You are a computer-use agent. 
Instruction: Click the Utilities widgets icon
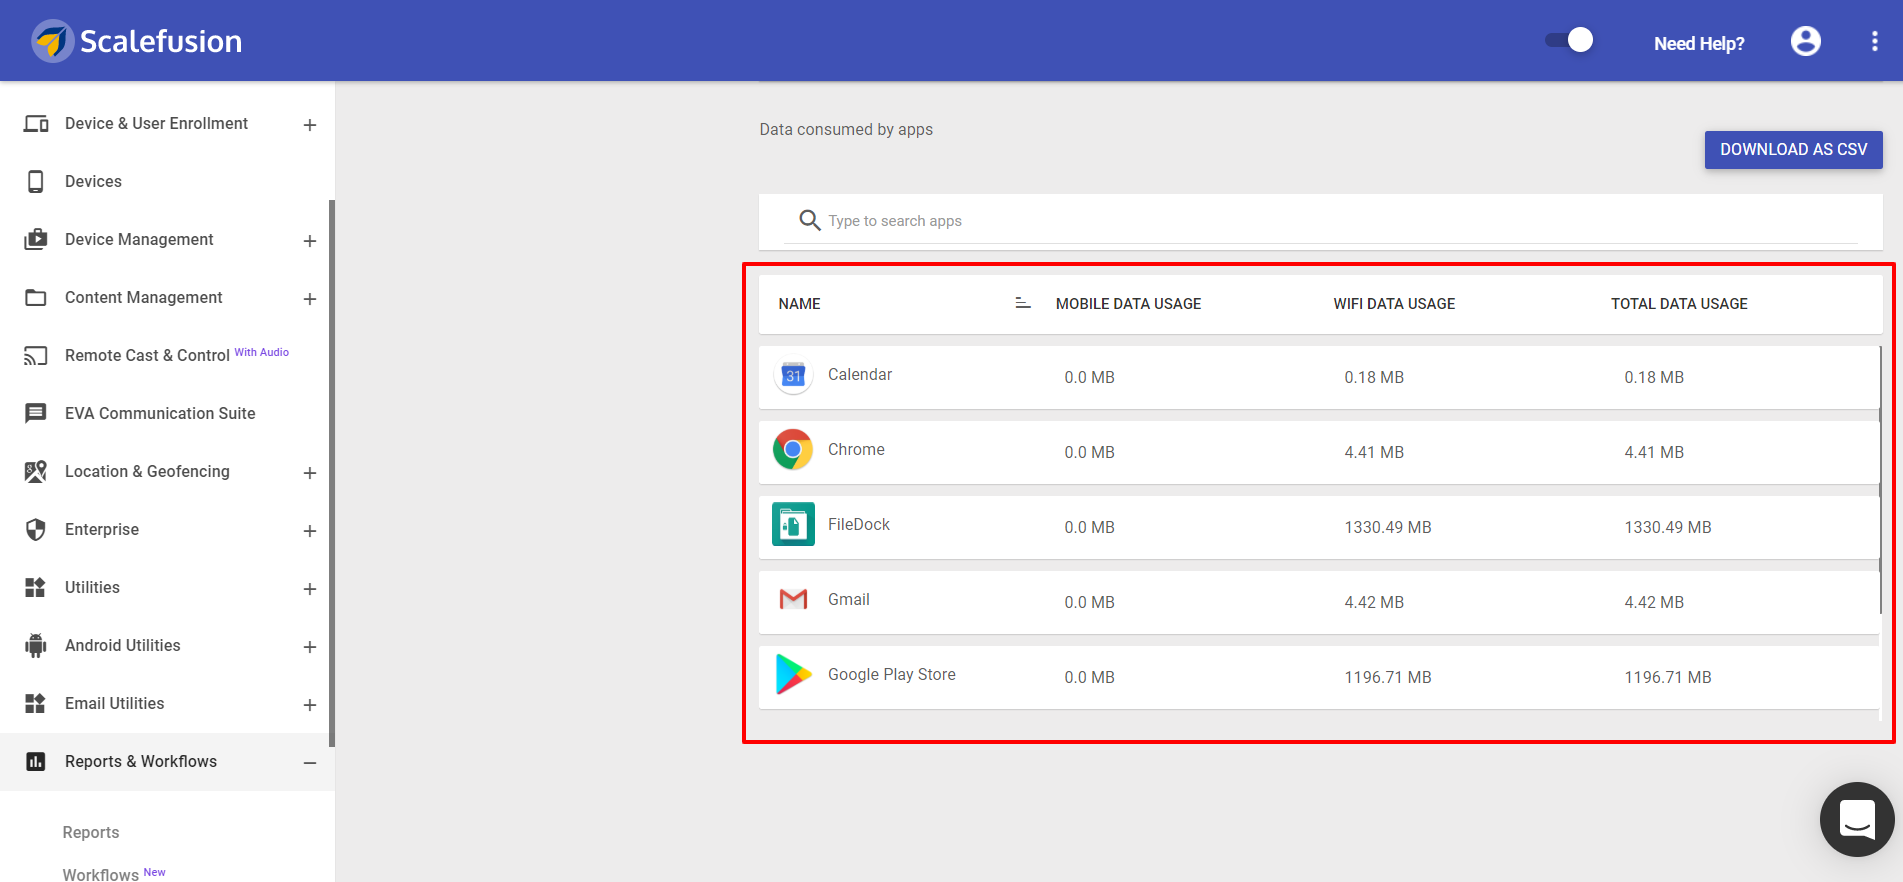(x=36, y=587)
